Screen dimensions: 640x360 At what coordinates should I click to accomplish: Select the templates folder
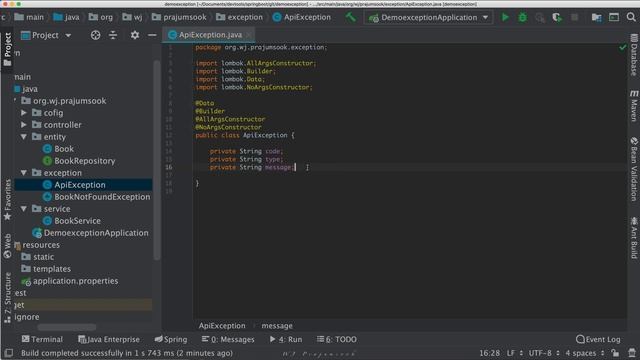point(46,269)
